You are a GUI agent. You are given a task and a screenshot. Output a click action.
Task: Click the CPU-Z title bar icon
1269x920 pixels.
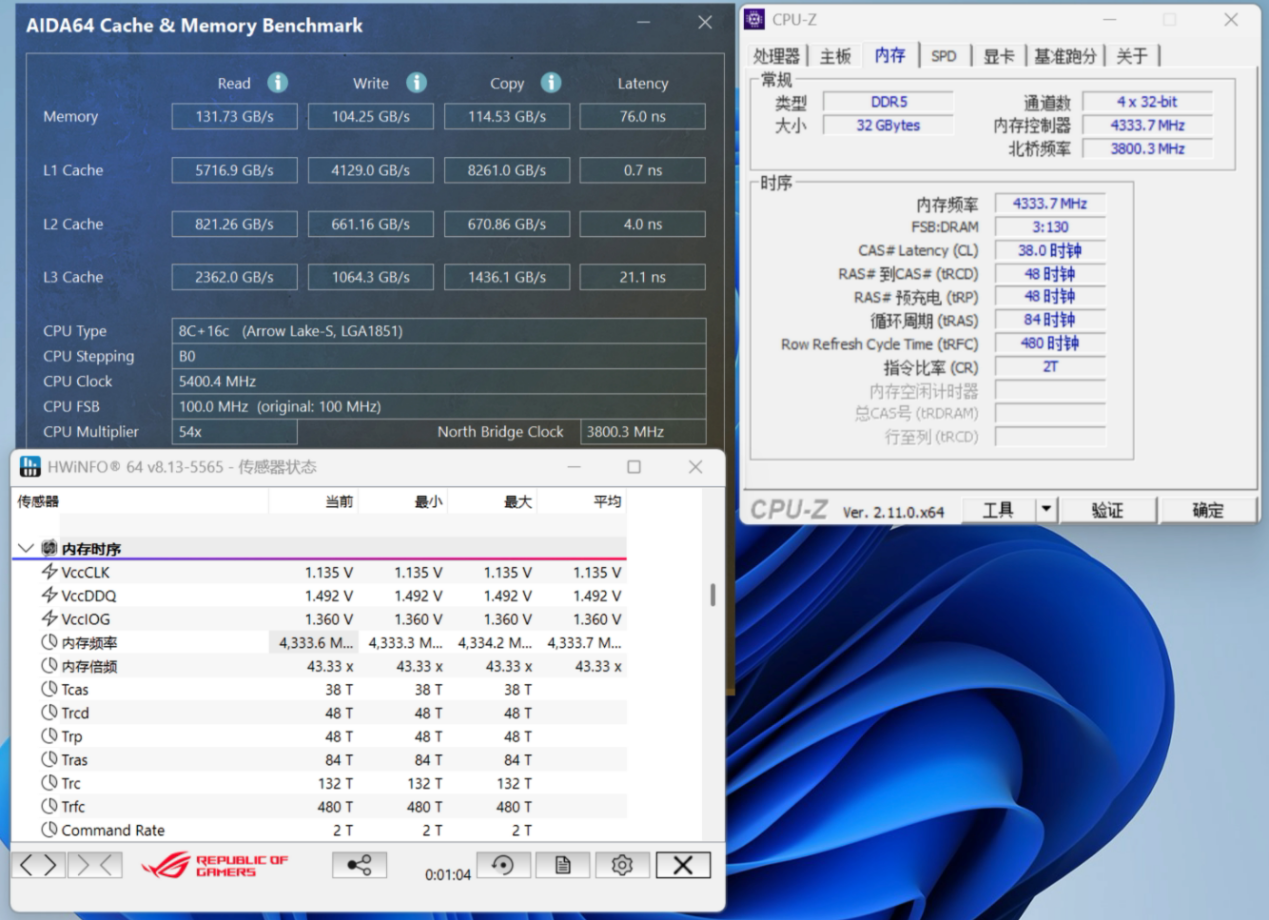[753, 19]
